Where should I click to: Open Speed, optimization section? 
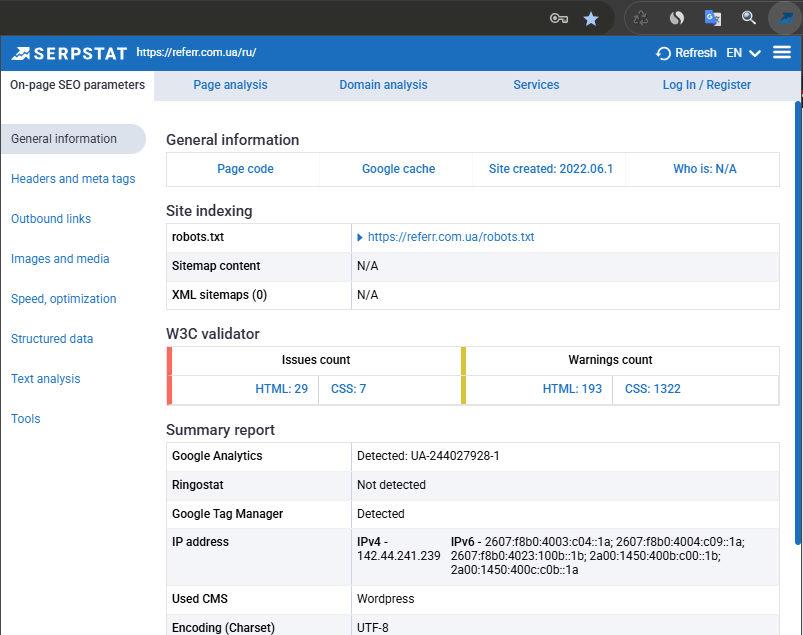64,299
